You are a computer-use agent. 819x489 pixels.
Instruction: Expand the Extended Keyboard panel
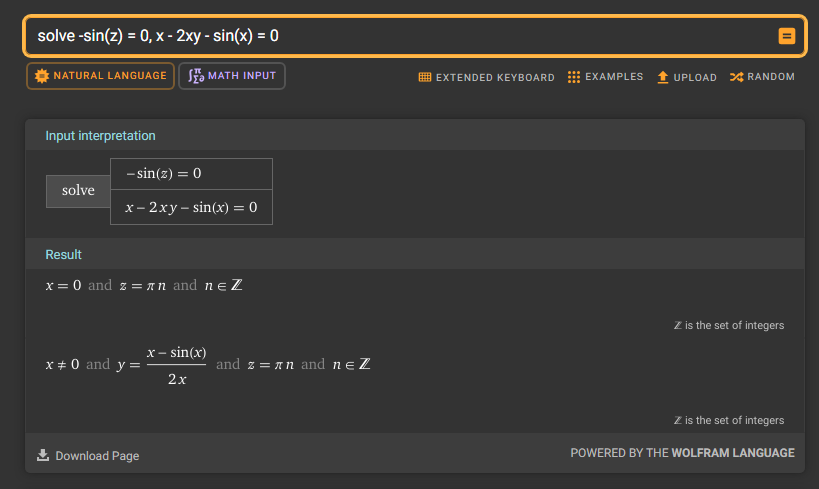click(x=494, y=77)
